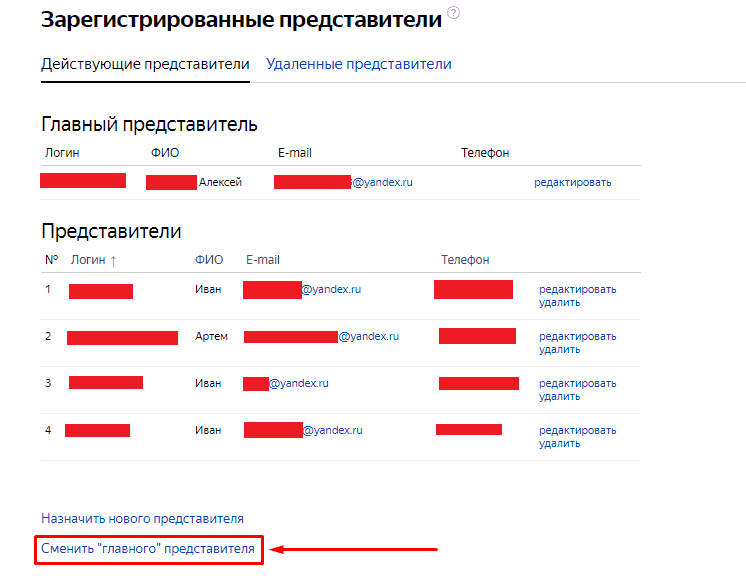Click @yandex.ru email in row 1
This screenshot has height=576, width=746.
coord(331,289)
